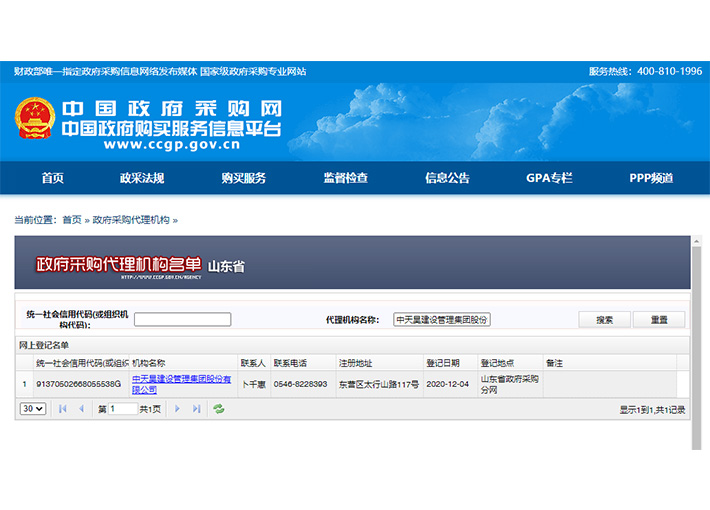Open breadcrumb link 政府采购代理机构
Viewport: 710px width, 510px height.
[x=131, y=220]
